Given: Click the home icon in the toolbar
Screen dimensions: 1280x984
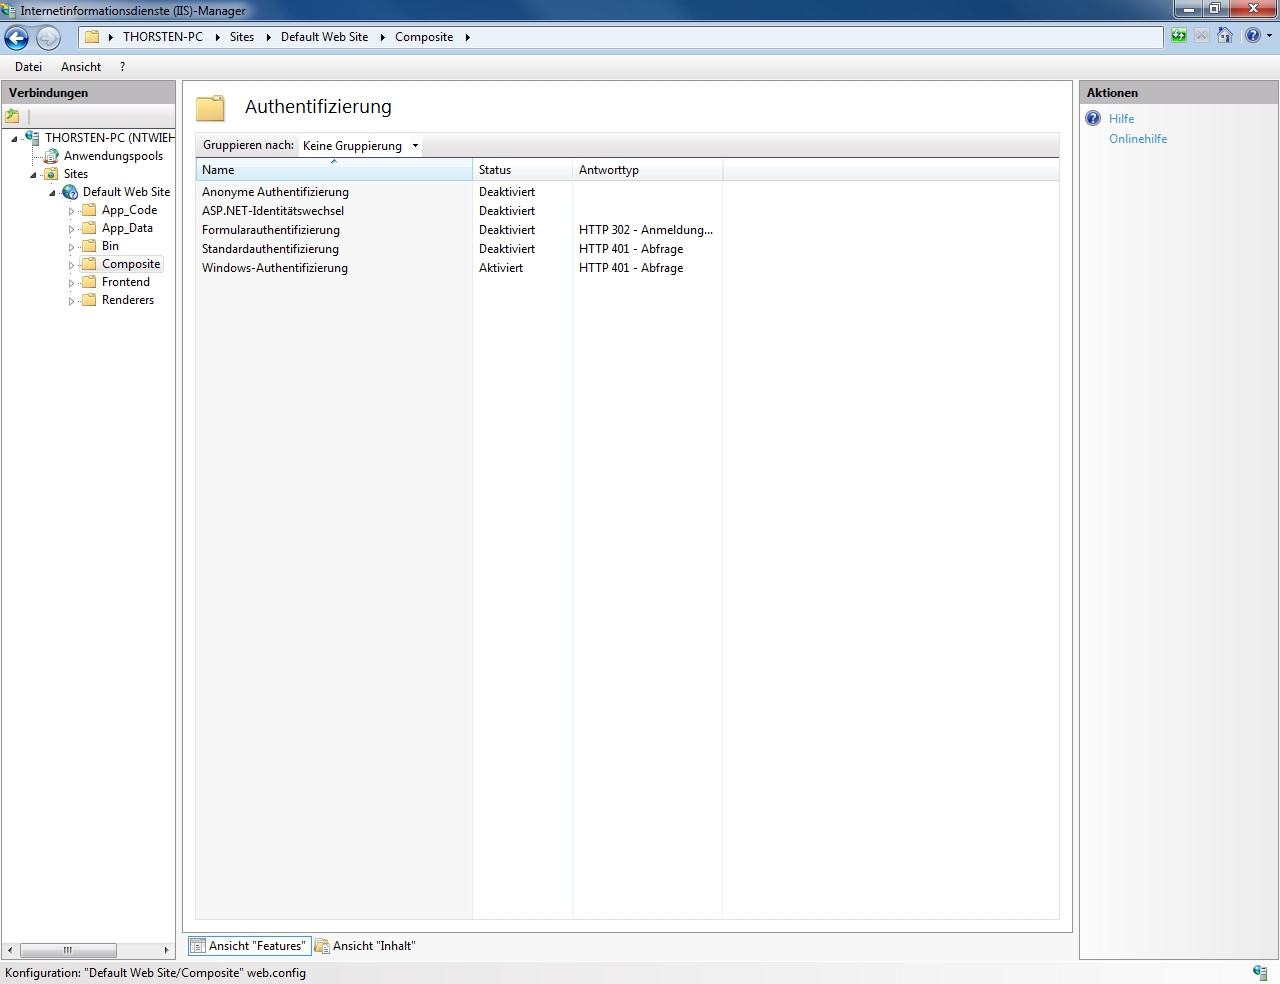Looking at the screenshot, I should point(1224,36).
